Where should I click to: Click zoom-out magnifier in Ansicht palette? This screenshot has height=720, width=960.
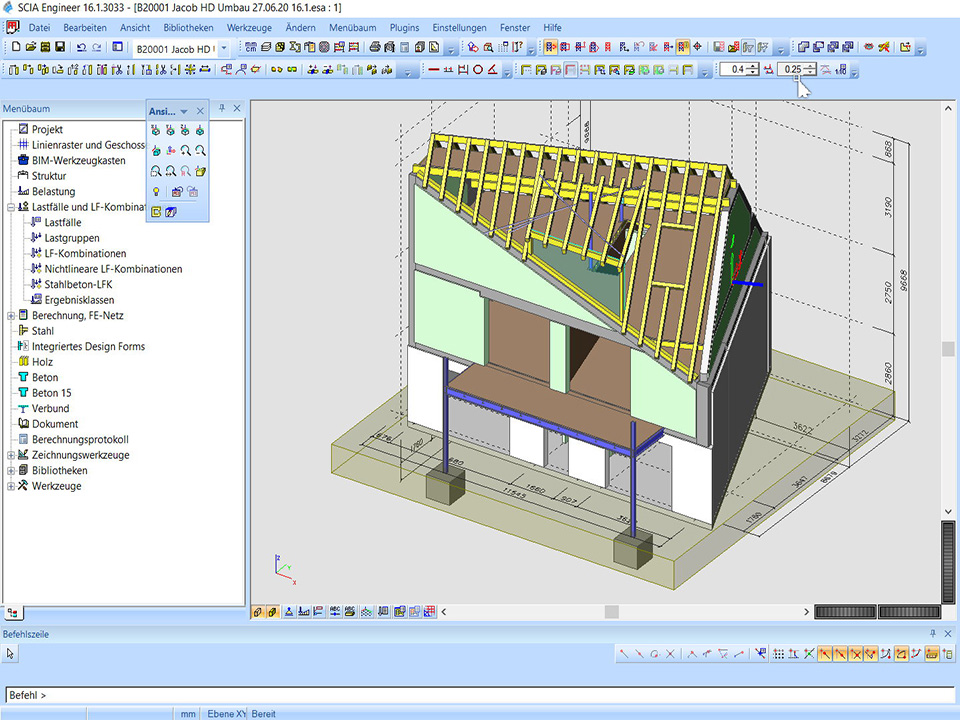[201, 150]
